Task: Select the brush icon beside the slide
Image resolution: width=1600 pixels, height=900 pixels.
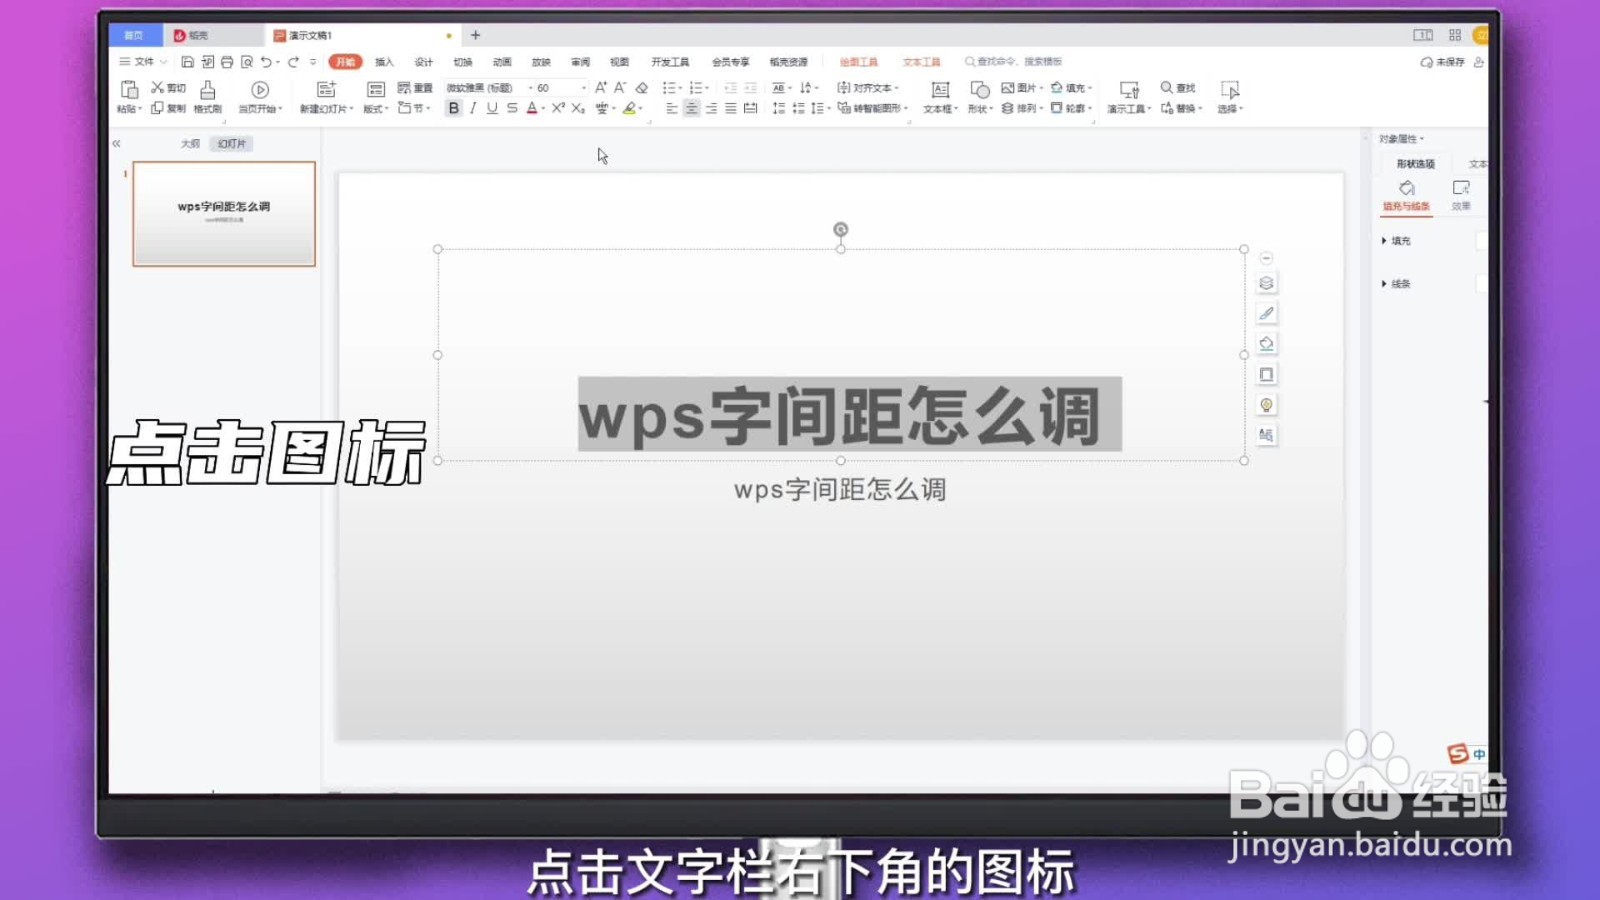Action: (1266, 312)
